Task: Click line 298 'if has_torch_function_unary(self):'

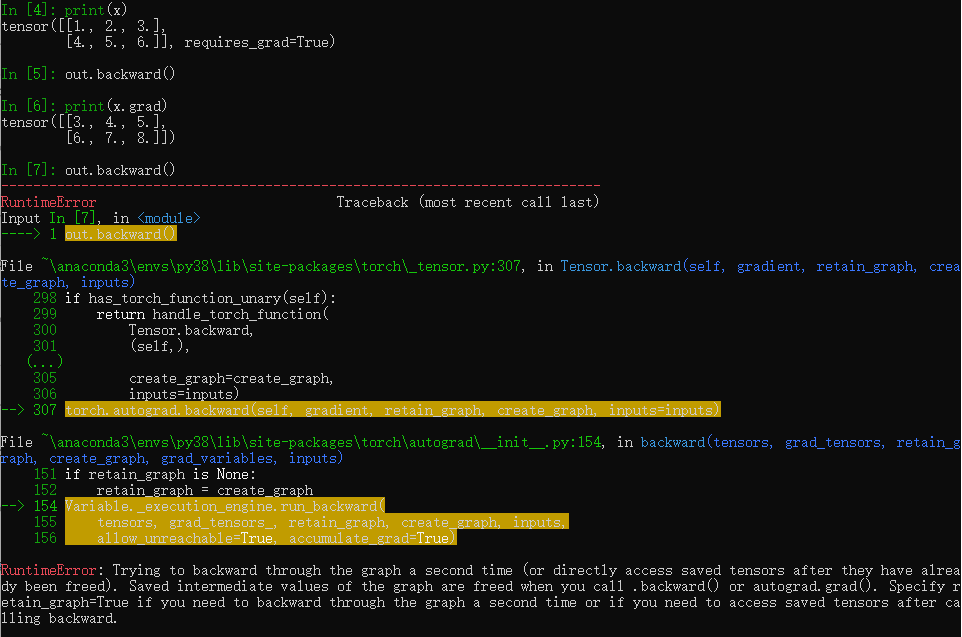Action: [184, 298]
